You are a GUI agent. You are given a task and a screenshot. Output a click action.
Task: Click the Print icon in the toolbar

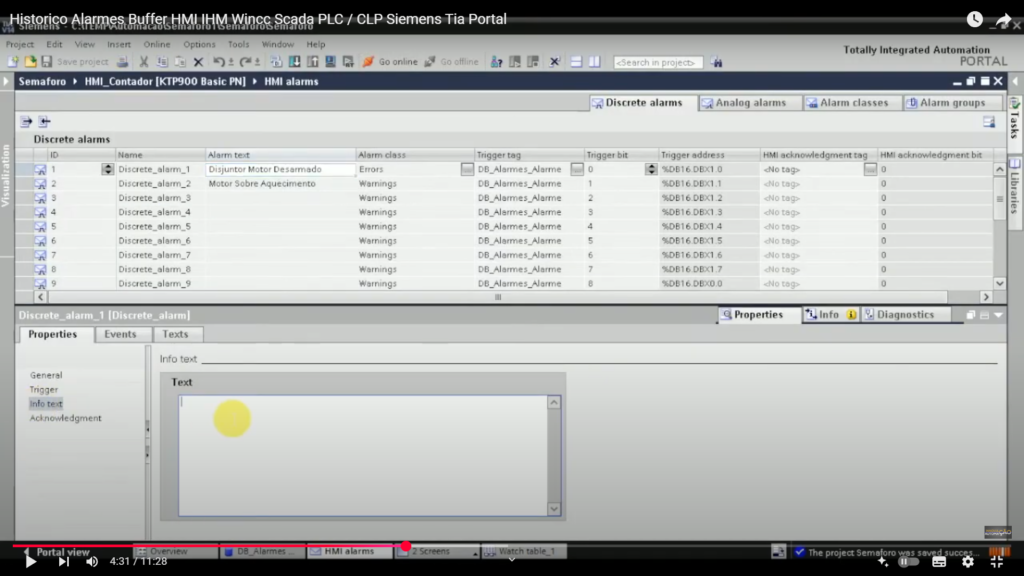122,62
